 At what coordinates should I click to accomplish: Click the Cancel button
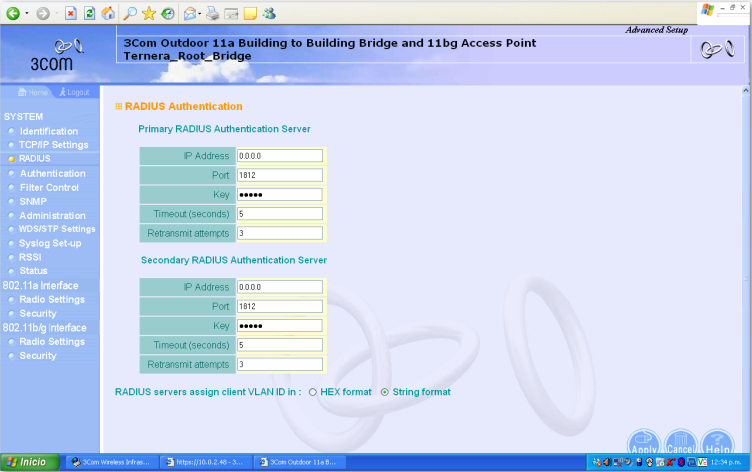[680, 443]
